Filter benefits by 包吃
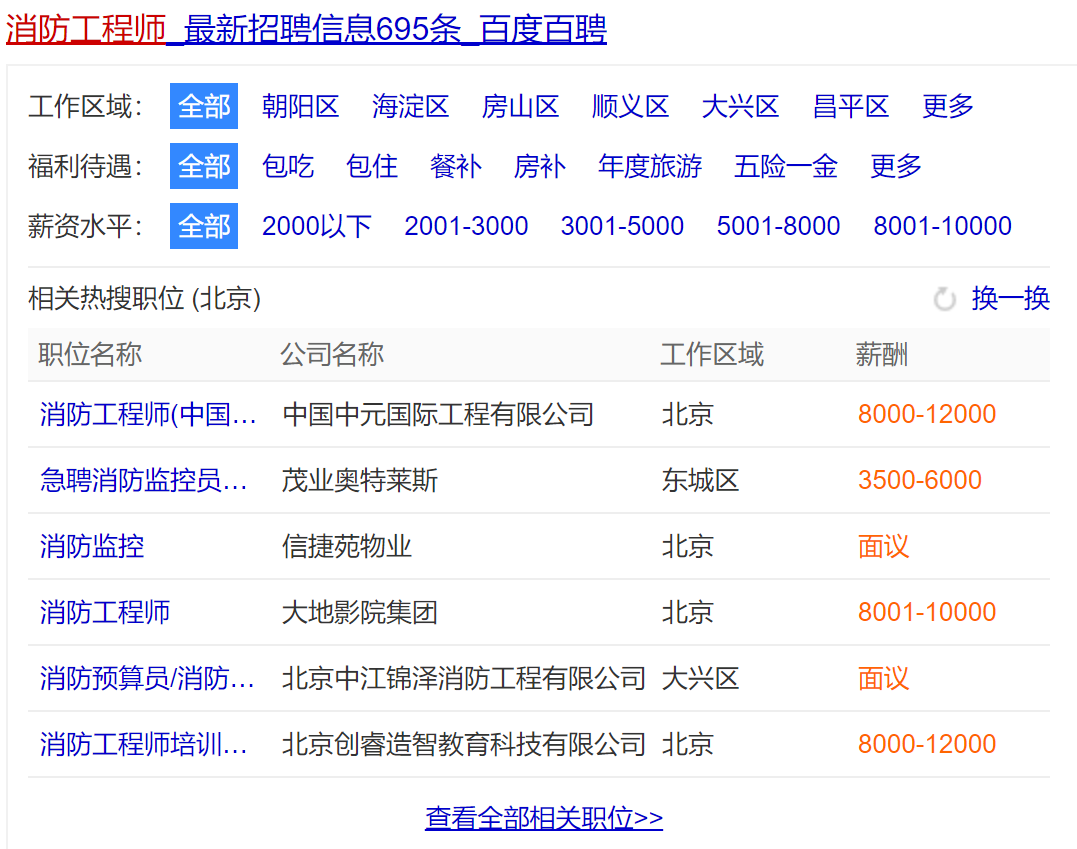 [288, 166]
